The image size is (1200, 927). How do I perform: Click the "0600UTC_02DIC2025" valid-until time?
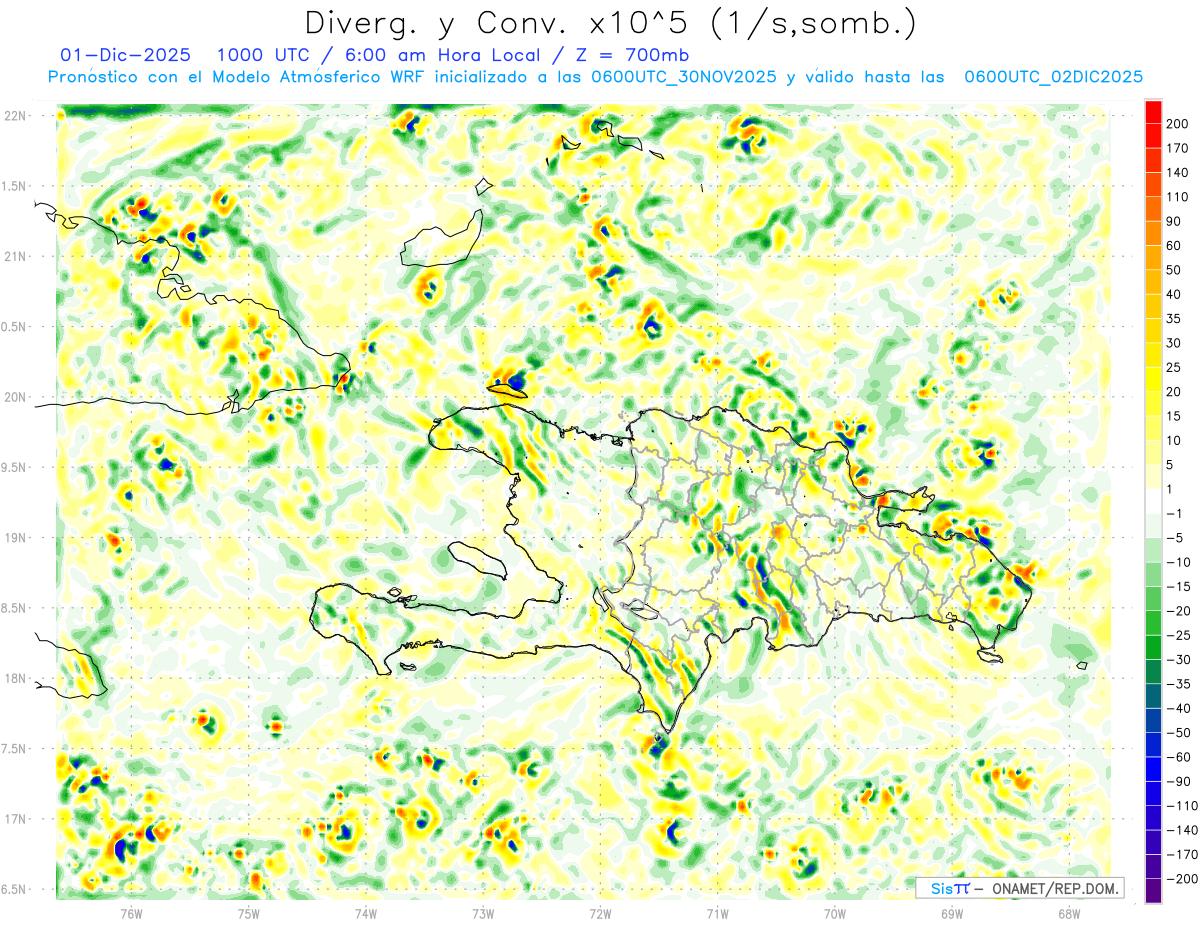(x=1054, y=77)
